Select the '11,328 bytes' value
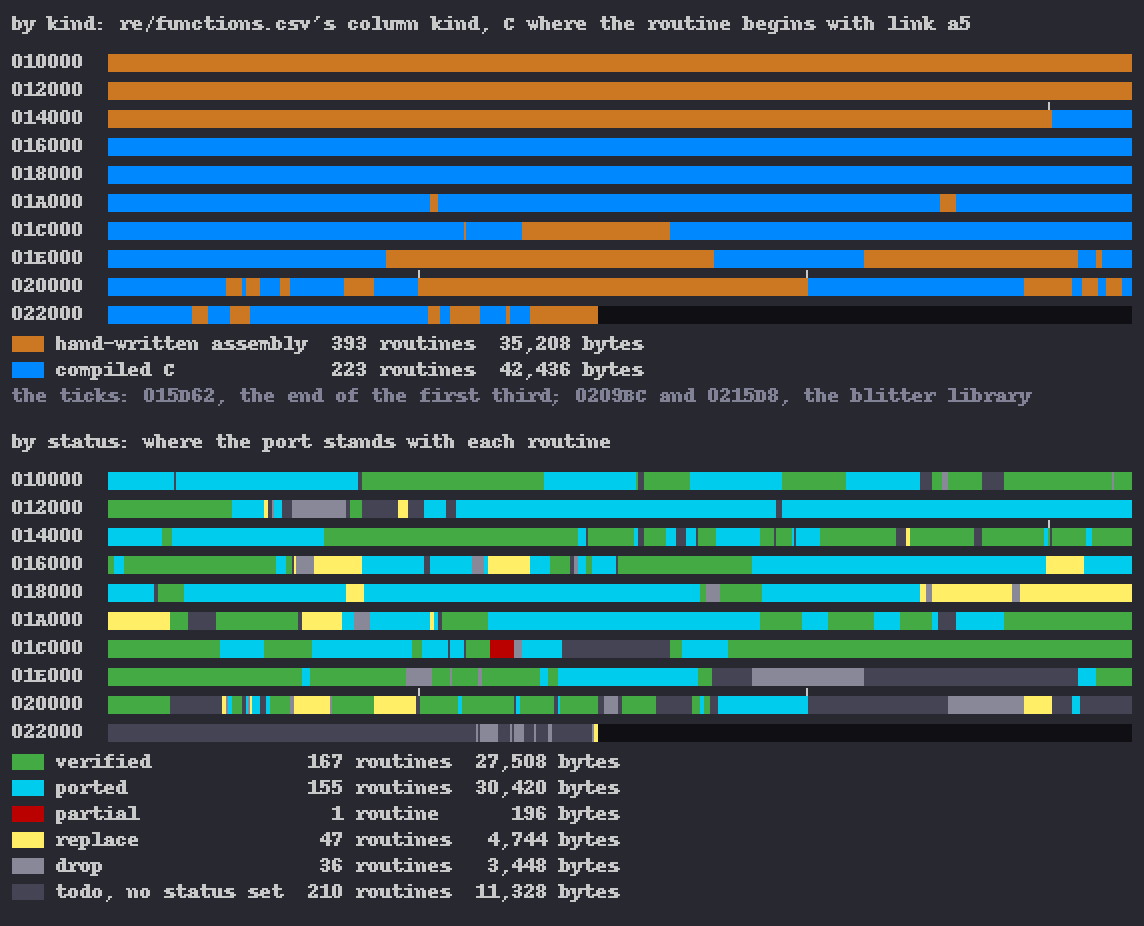 click(x=547, y=892)
